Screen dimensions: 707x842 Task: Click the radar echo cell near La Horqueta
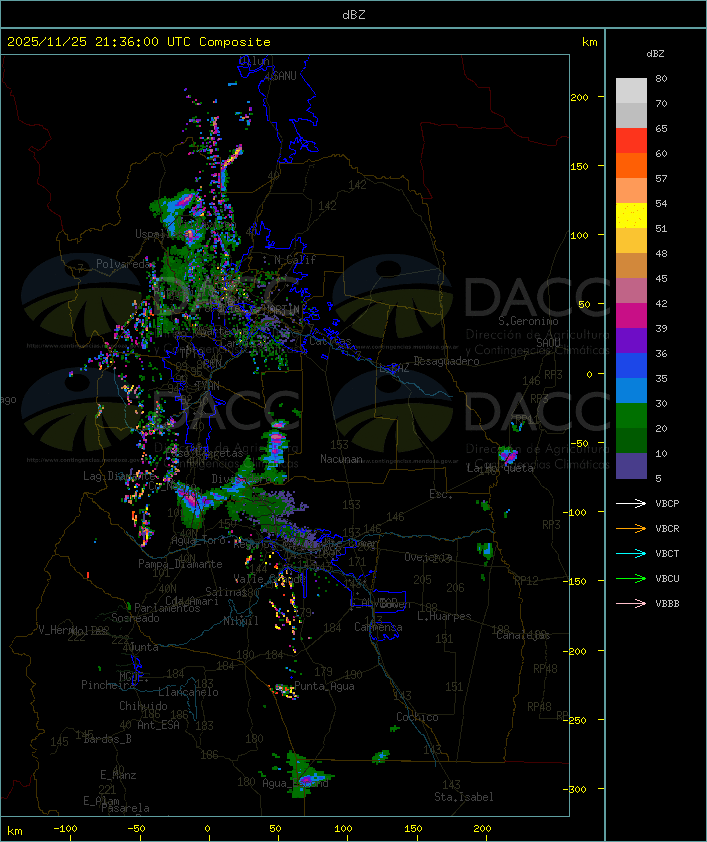pyautogui.click(x=508, y=456)
